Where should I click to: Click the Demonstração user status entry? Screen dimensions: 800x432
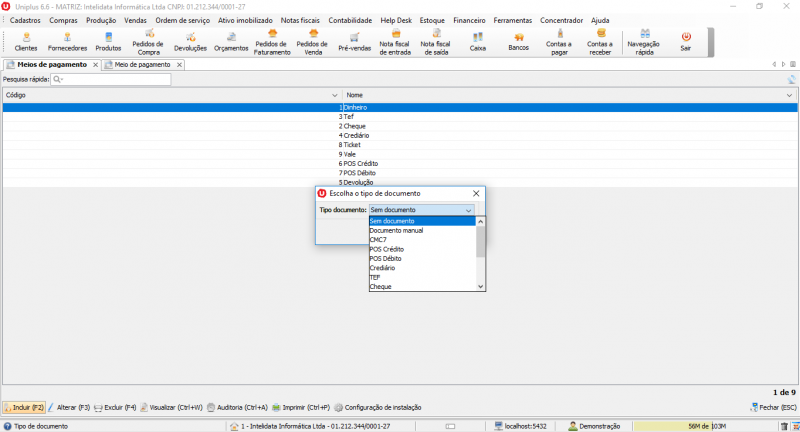(x=594, y=426)
